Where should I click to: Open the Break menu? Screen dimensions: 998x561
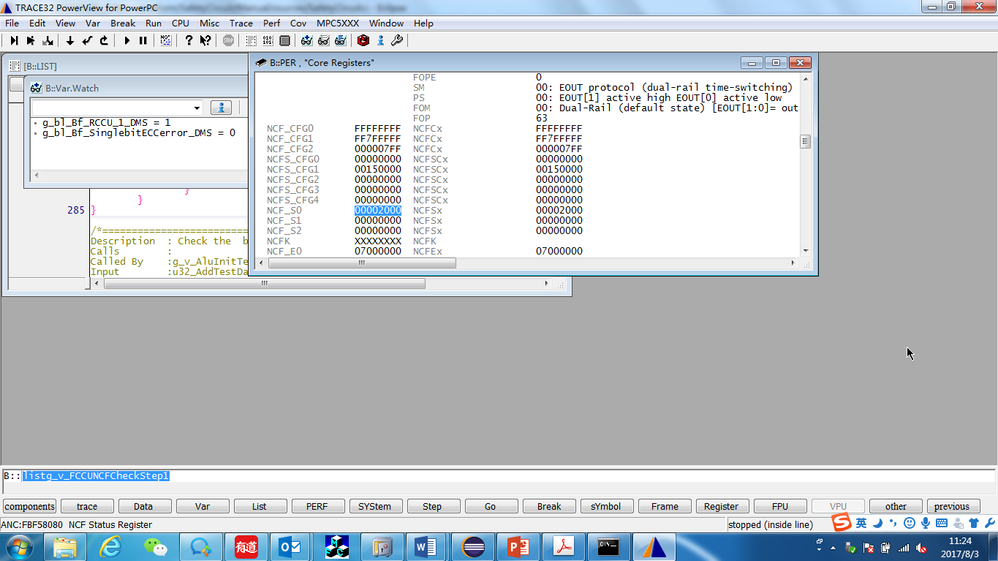[x=122, y=23]
